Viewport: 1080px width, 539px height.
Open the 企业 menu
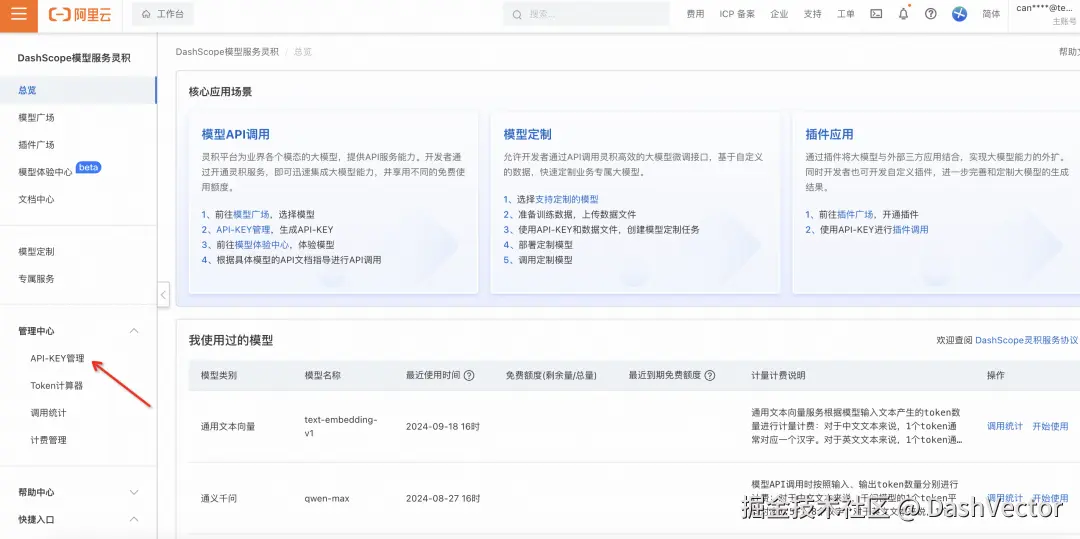(779, 14)
